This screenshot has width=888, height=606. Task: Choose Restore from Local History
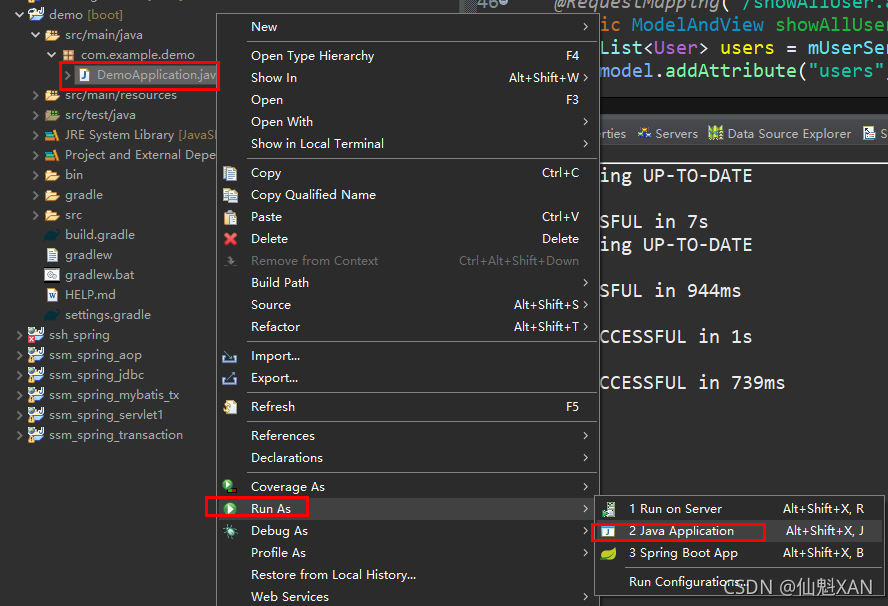tap(407, 575)
